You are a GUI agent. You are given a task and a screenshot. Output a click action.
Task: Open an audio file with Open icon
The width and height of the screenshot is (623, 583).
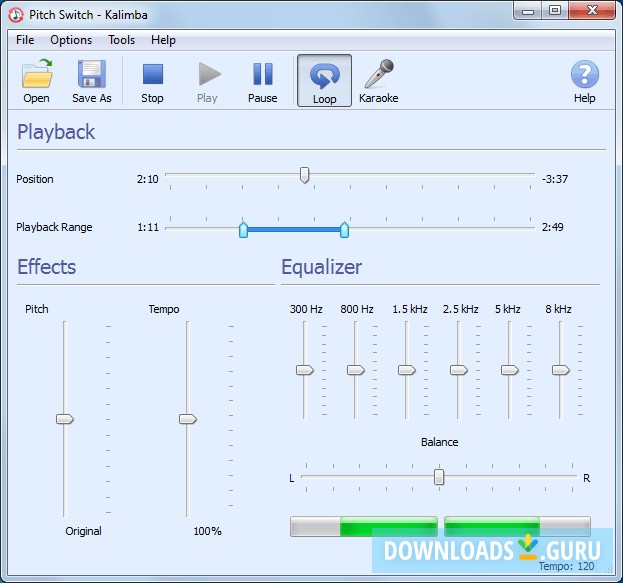coord(37,81)
